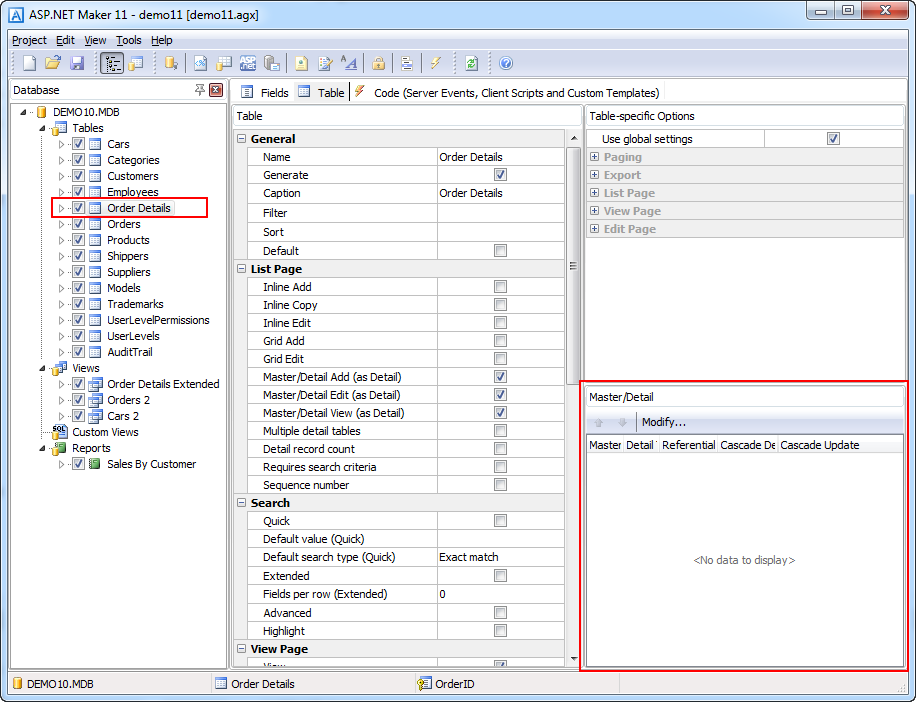This screenshot has width=916, height=702.
Task: Collapse the General property group
Action: click(x=241, y=138)
